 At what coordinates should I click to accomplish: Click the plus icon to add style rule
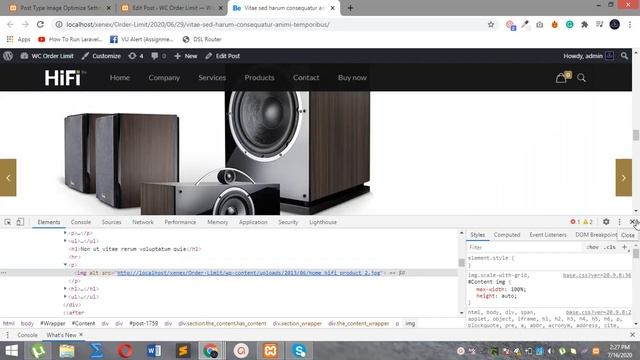(624, 247)
